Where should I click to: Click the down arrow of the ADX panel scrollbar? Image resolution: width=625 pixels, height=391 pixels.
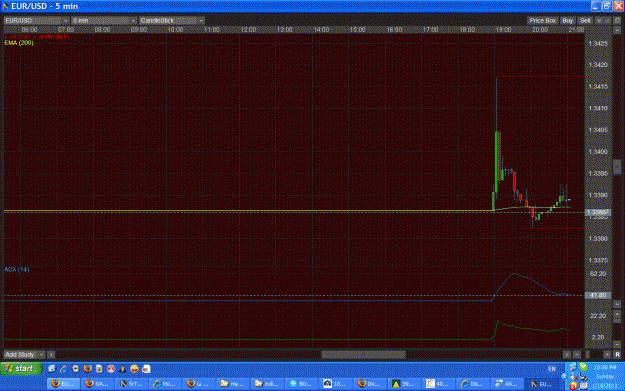pos(617,344)
